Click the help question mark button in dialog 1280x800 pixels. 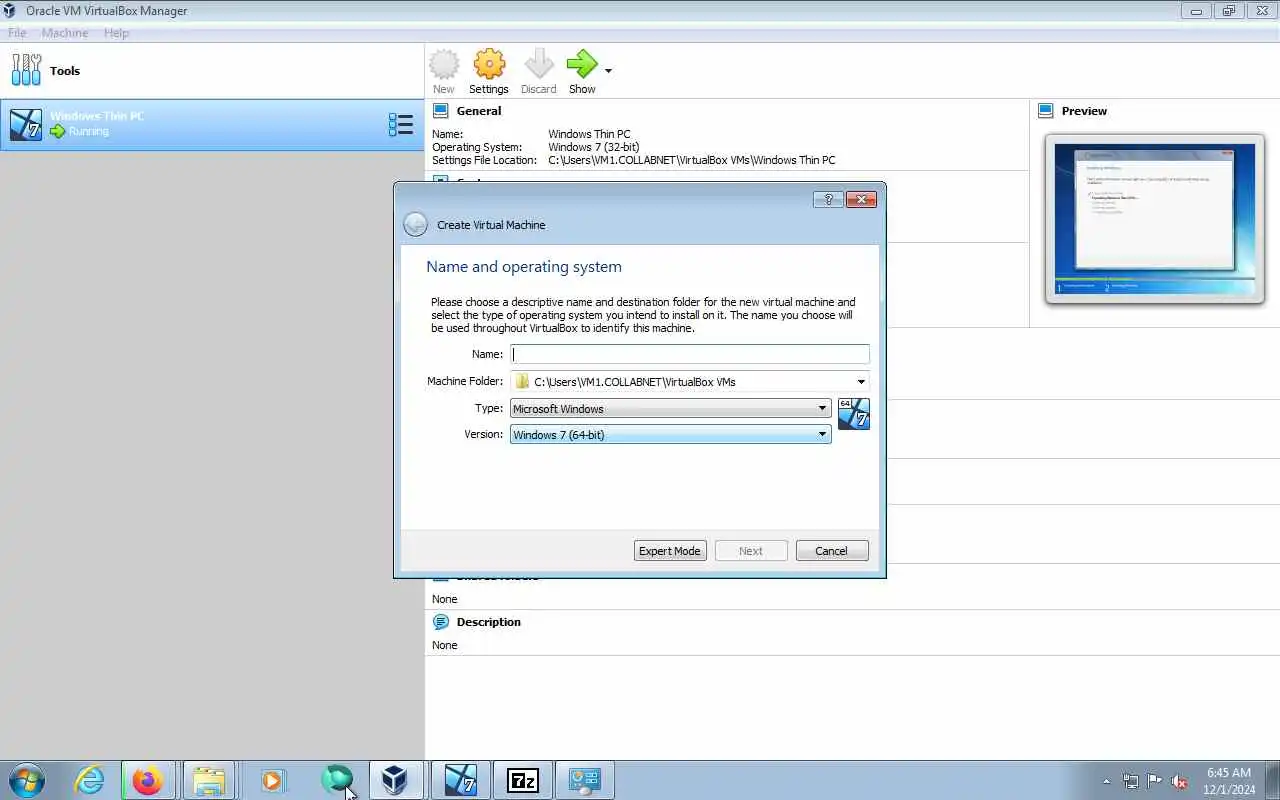[x=828, y=199]
